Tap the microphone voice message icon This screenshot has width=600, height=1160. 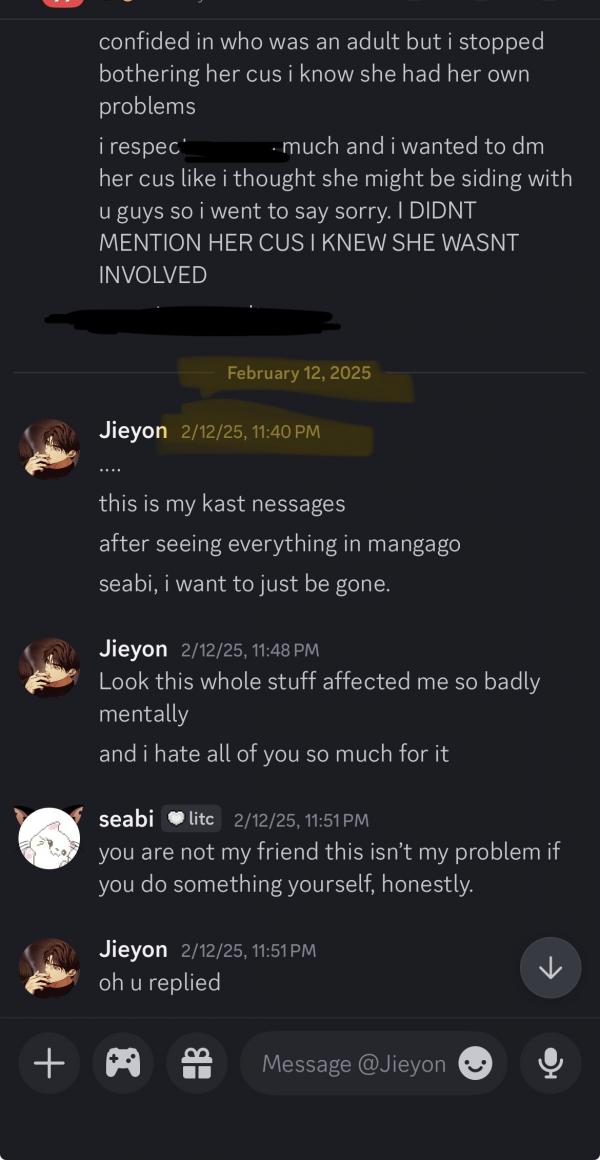click(550, 1063)
